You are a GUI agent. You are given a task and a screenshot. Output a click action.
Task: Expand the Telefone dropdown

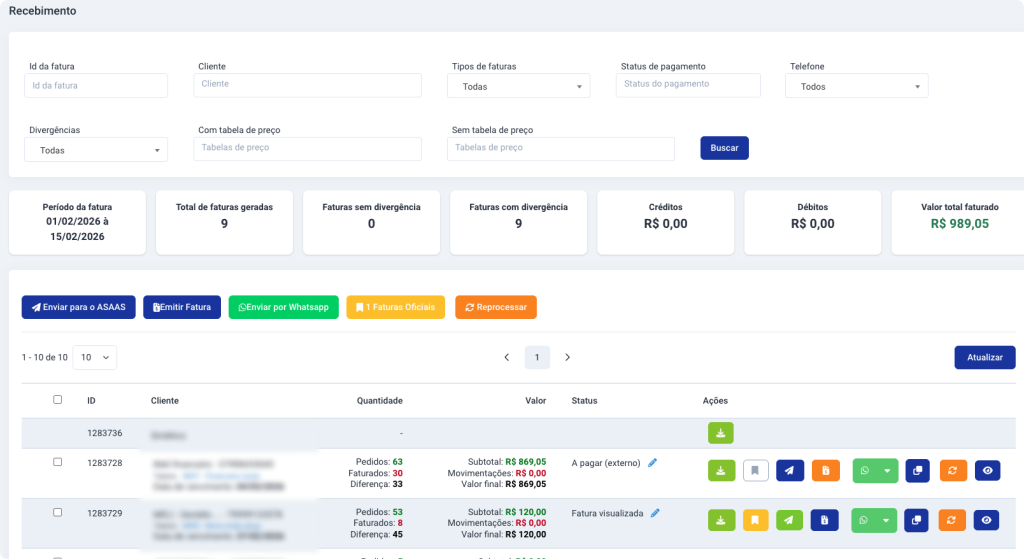[857, 87]
